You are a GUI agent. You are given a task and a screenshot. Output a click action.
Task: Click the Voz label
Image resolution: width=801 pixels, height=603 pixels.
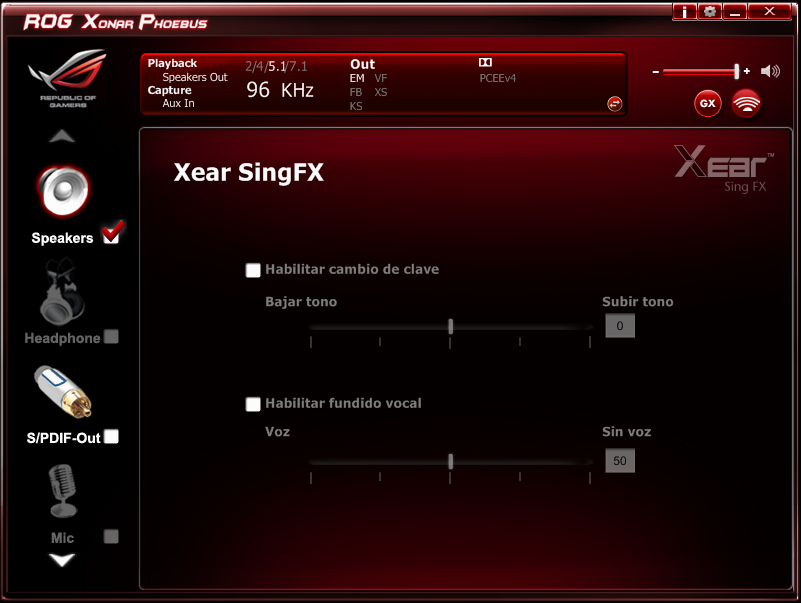(277, 432)
